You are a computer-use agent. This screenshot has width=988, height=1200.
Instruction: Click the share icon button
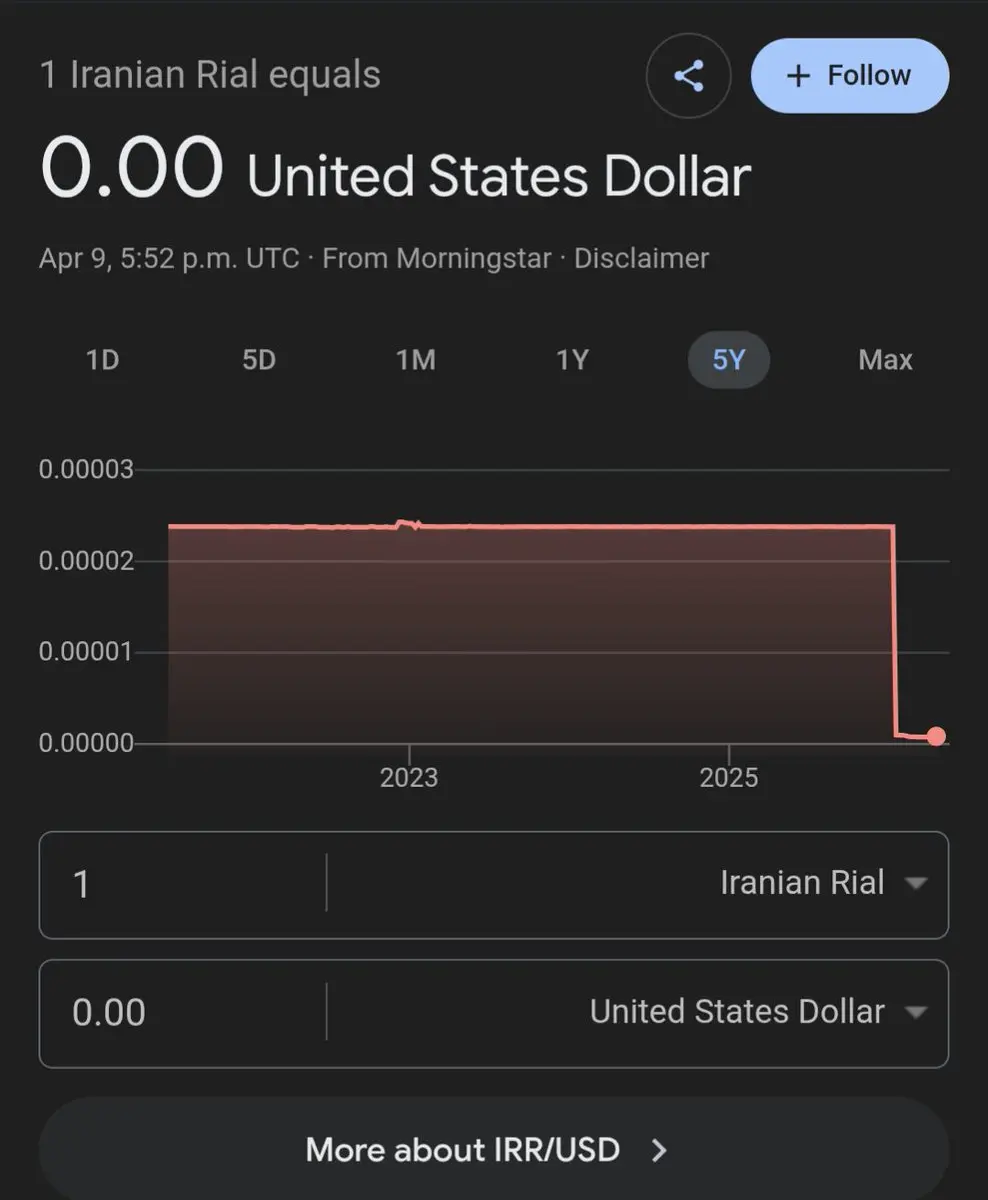(688, 76)
